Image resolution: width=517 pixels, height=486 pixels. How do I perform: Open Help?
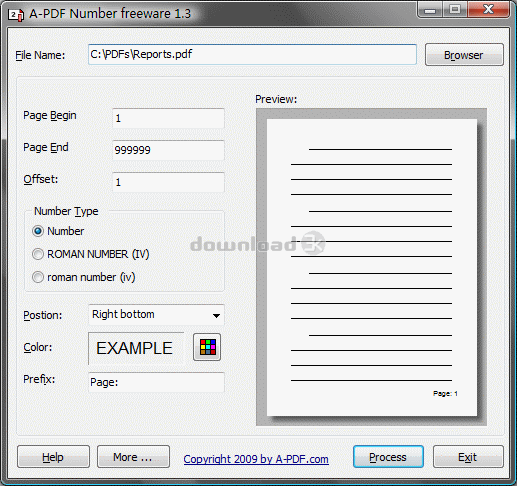53,457
